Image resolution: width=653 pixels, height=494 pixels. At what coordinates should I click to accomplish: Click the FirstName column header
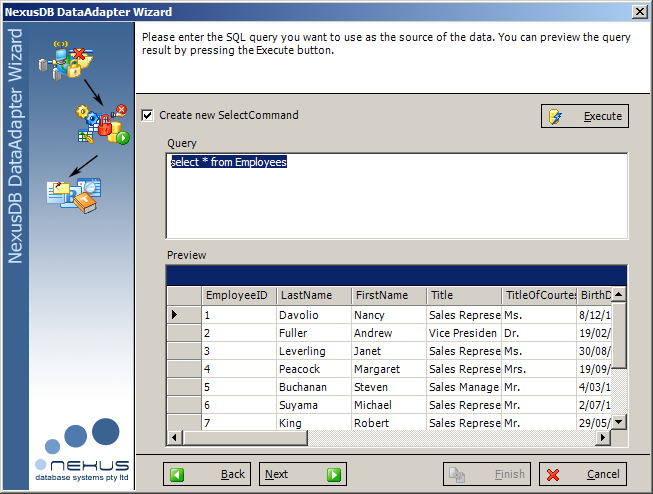[389, 296]
